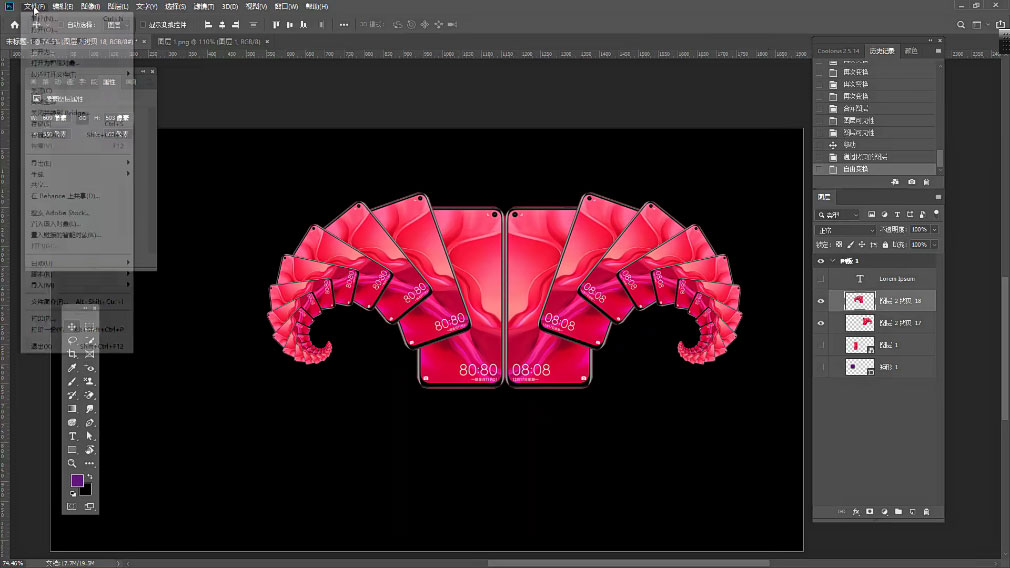
Task: Select history state 合并图层
Action: click(855, 108)
